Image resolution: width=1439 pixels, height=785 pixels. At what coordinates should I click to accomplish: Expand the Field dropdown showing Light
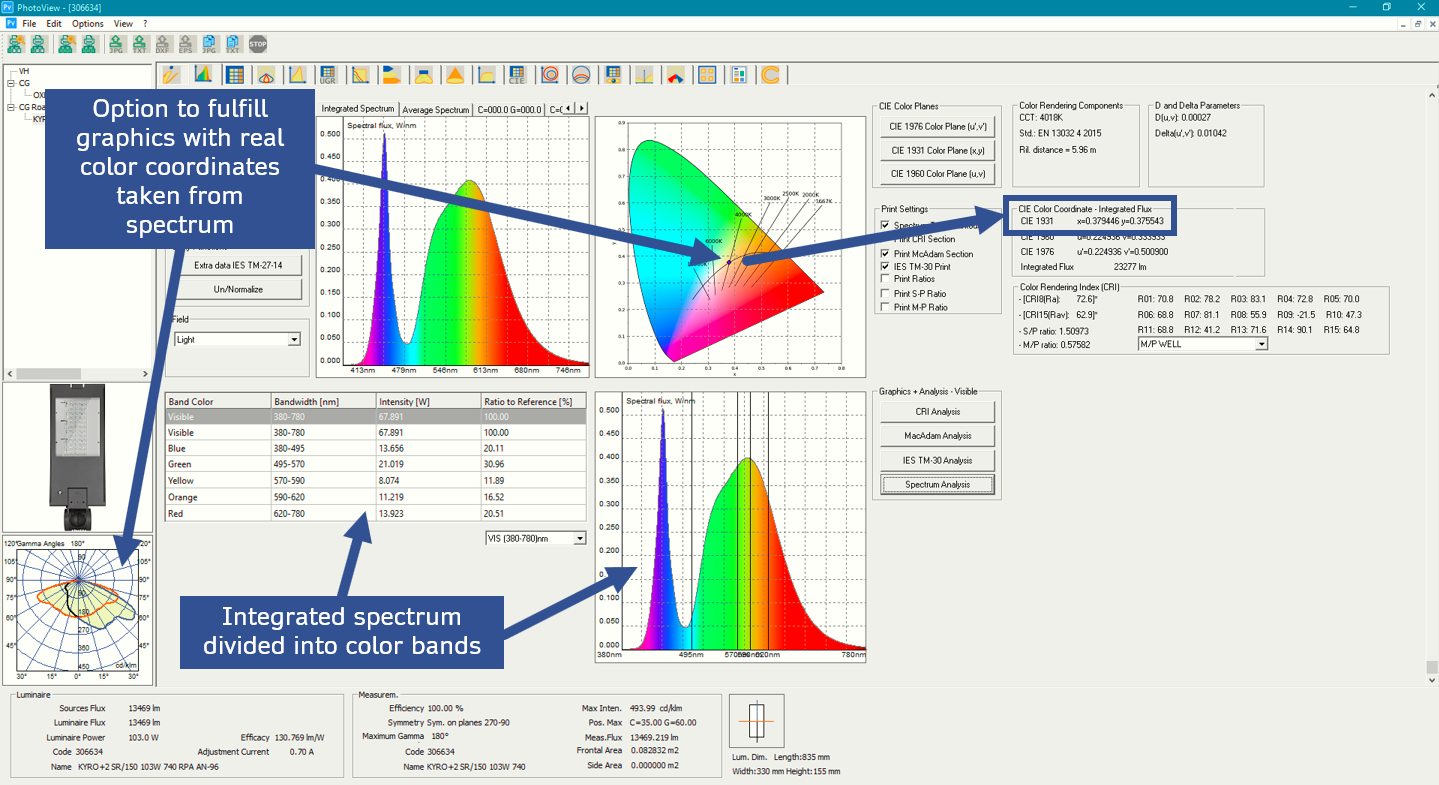[x=293, y=340]
